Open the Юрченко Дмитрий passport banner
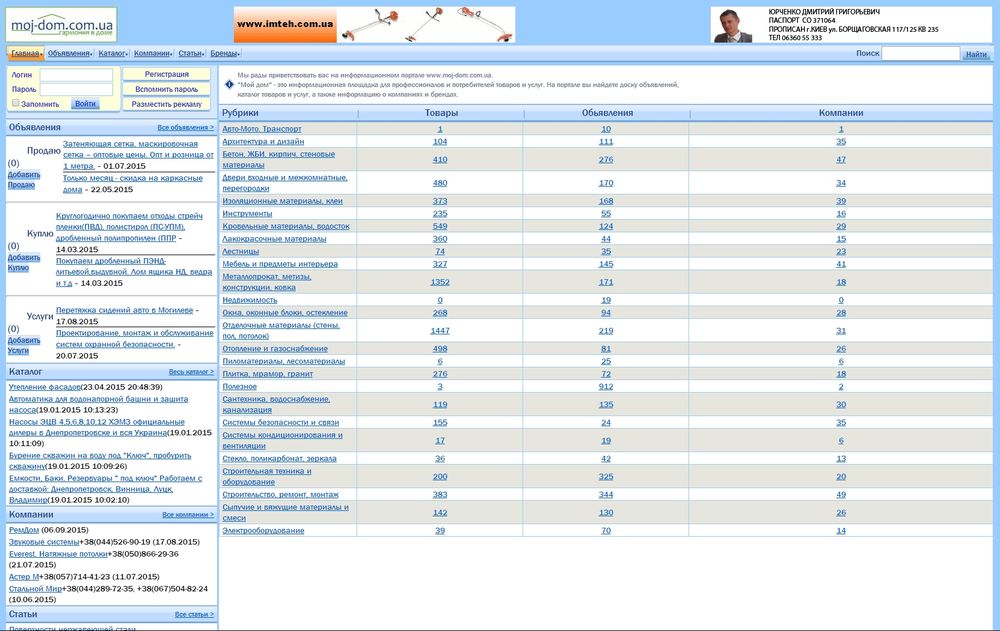The height and width of the screenshot is (631, 1000). [x=851, y=25]
